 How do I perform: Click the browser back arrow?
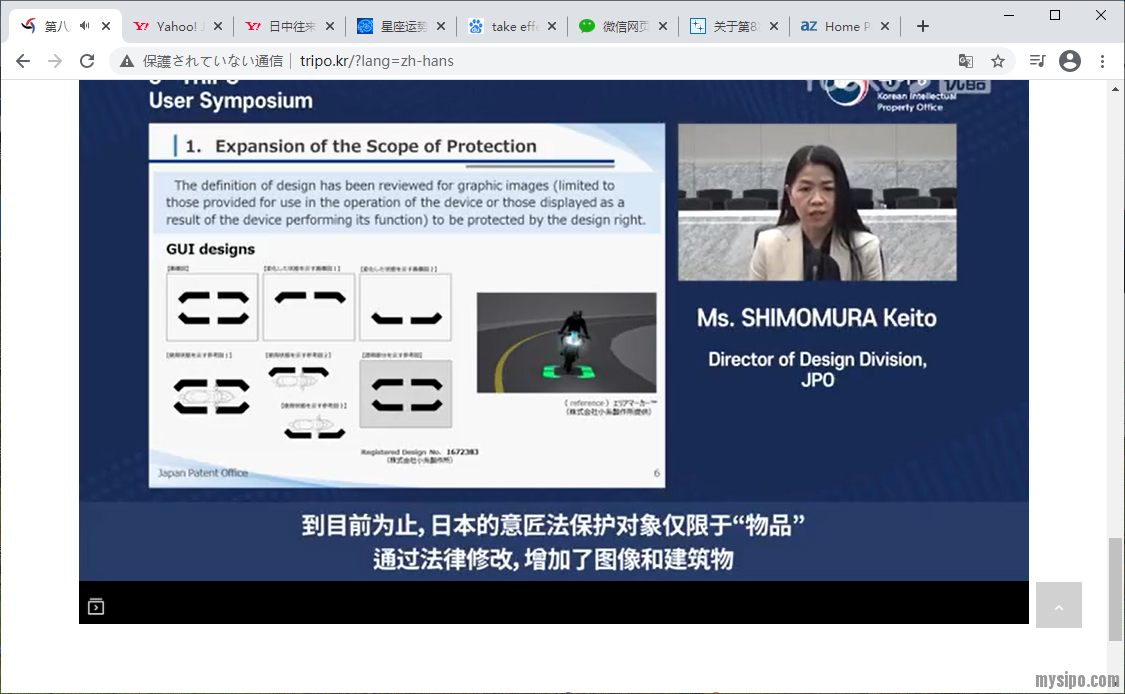(23, 61)
